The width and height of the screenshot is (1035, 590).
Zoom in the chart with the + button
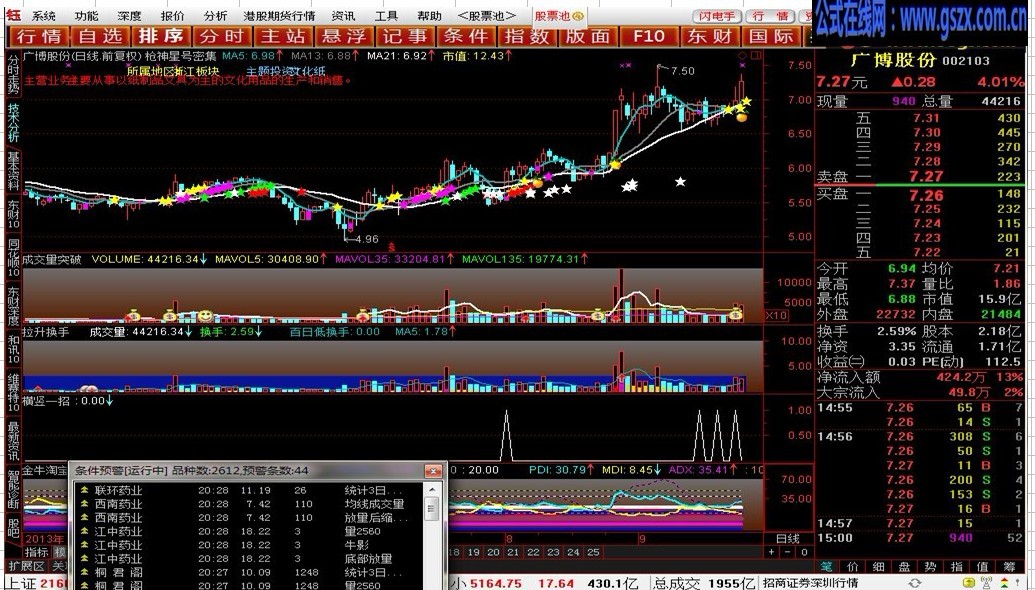tap(772, 552)
